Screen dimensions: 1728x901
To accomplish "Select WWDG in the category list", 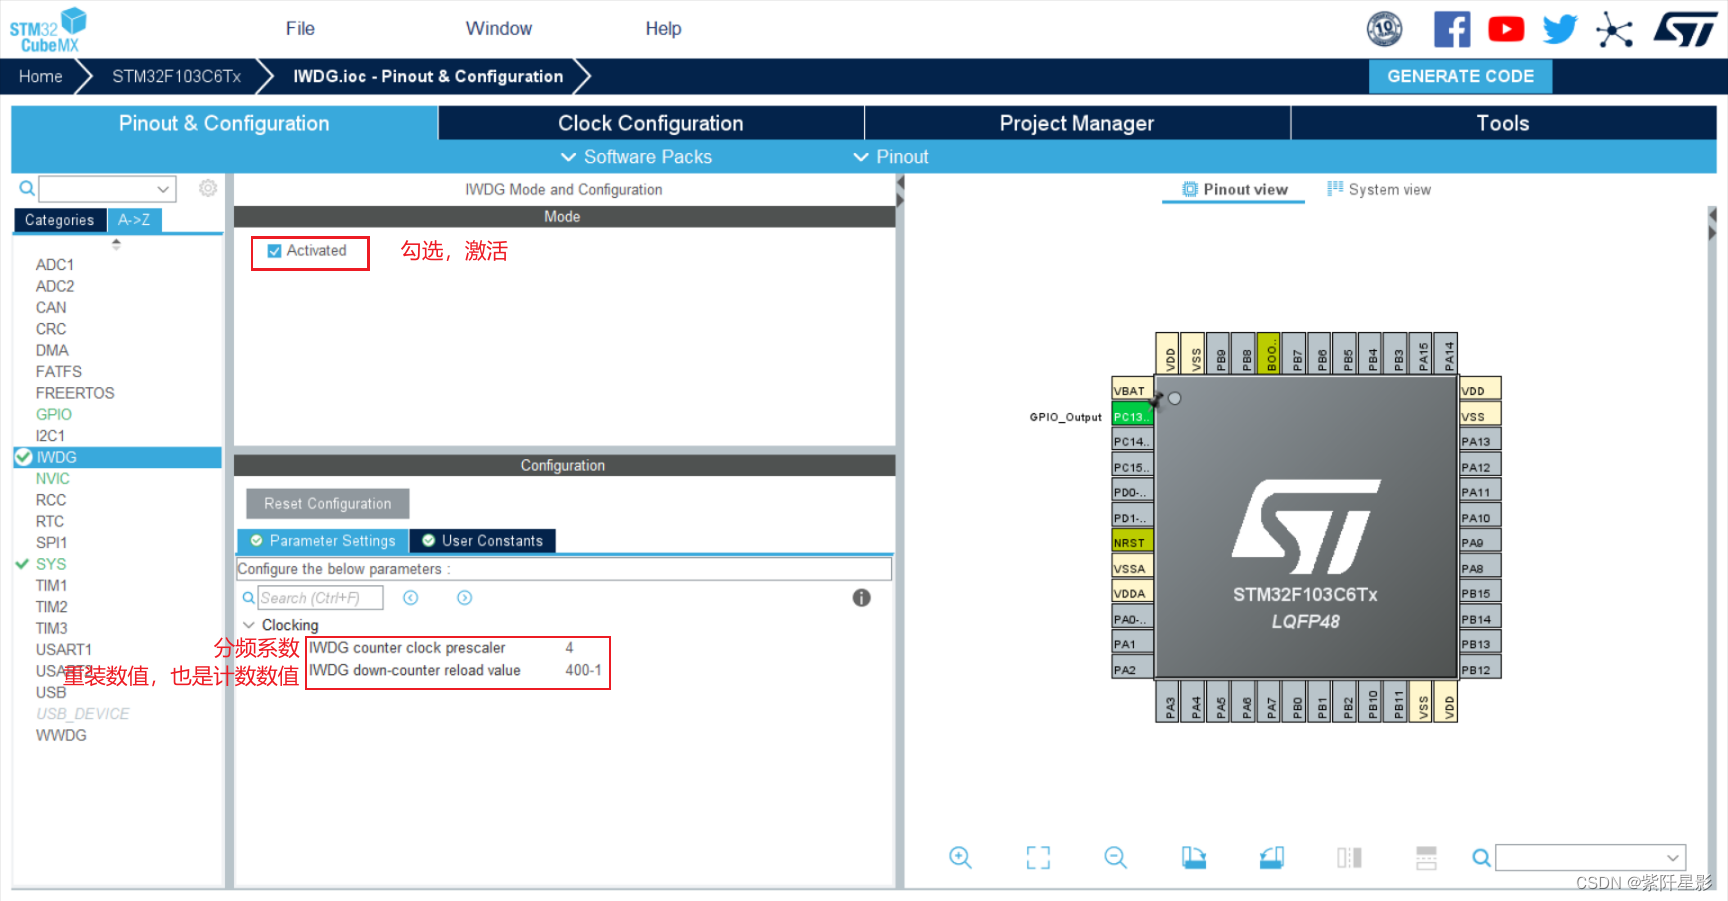I will pos(61,735).
